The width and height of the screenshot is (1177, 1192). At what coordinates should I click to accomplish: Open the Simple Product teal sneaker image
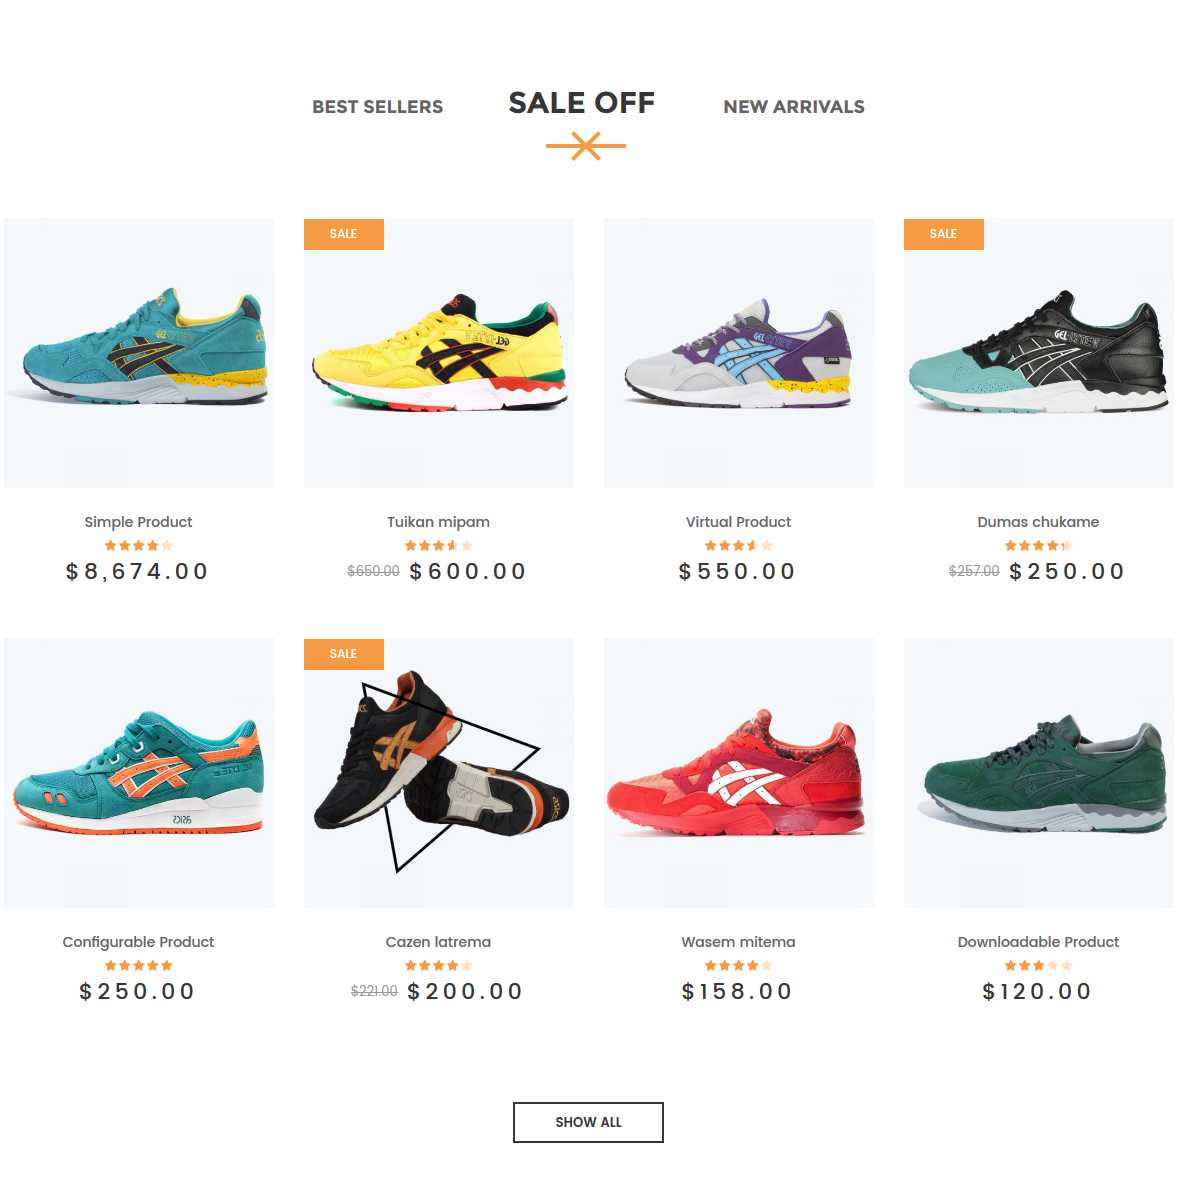point(138,353)
